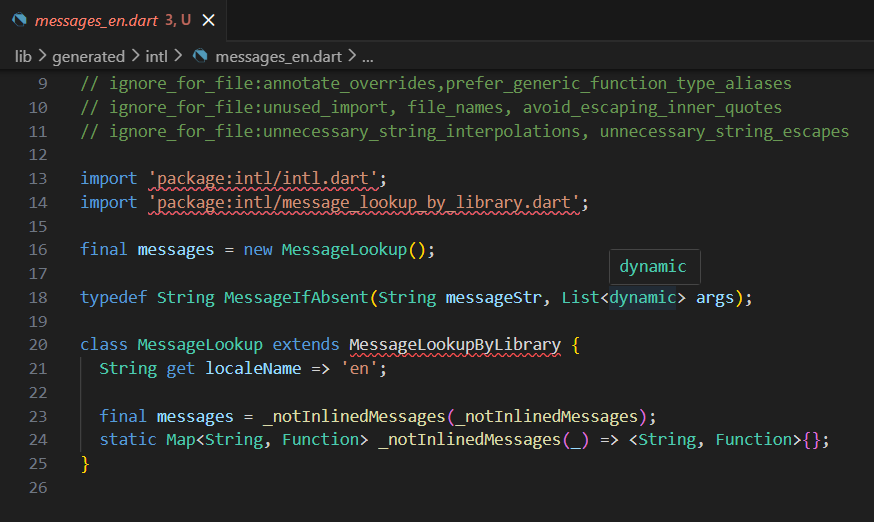This screenshot has height=522, width=874.
Task: Open the generated breadcrumb folder
Action: coord(89,56)
